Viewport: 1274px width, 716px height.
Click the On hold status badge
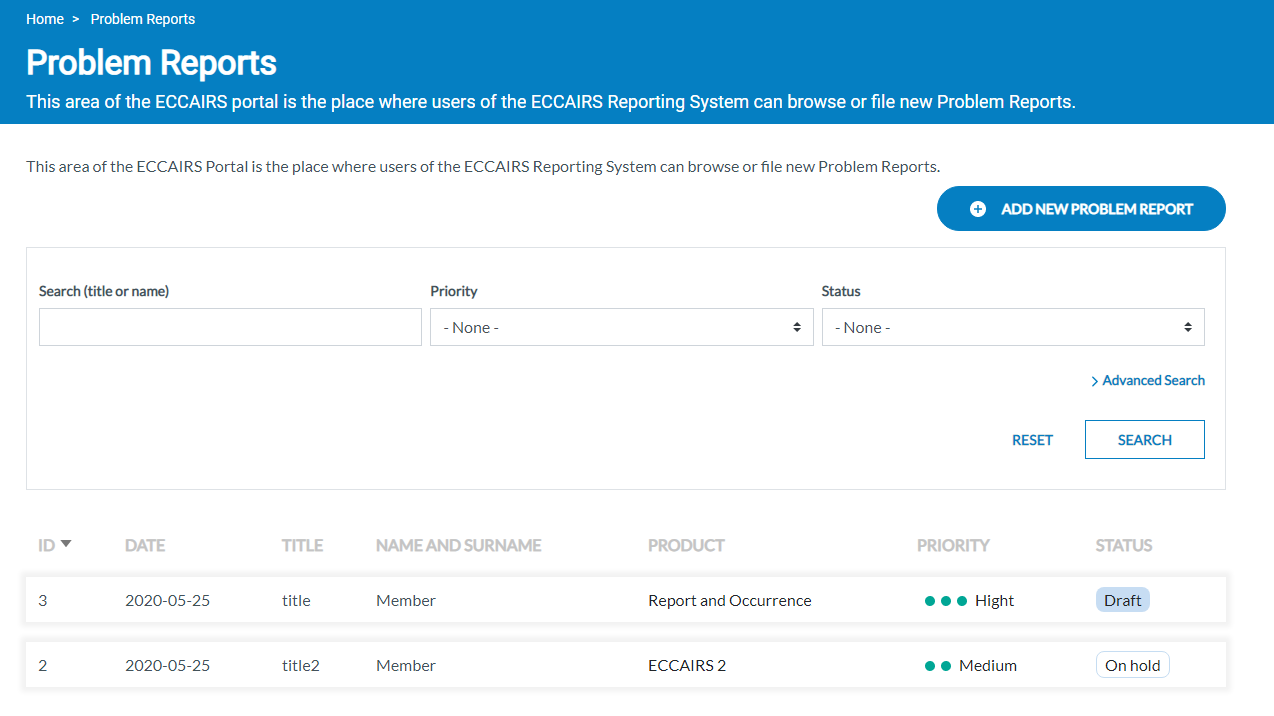click(x=1133, y=665)
